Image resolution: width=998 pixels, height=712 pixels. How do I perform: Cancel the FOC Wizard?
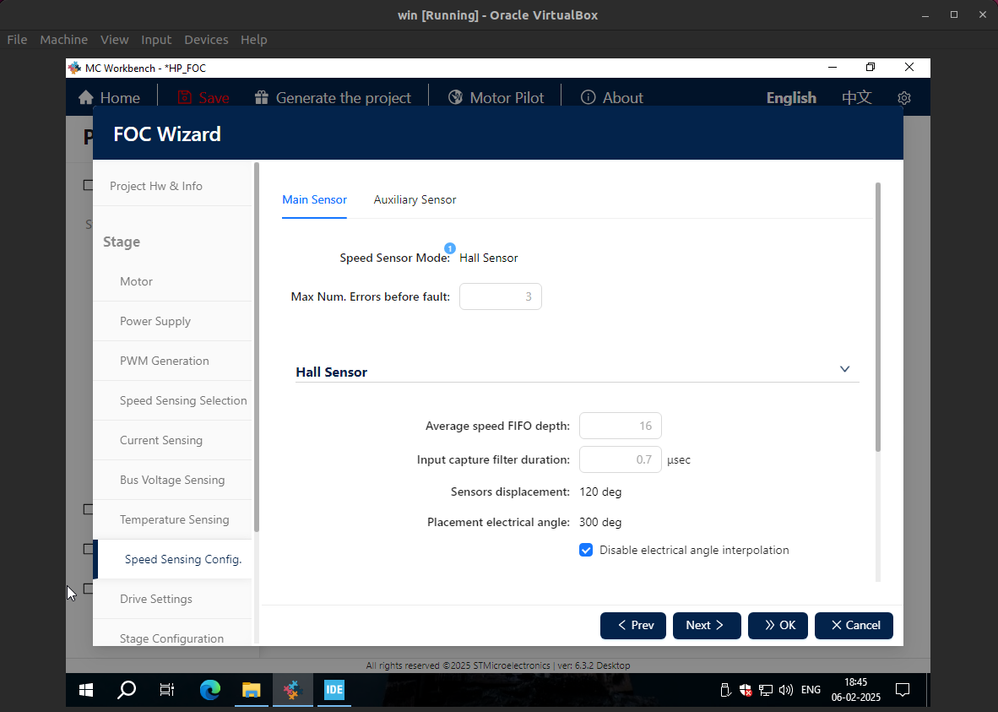click(854, 625)
